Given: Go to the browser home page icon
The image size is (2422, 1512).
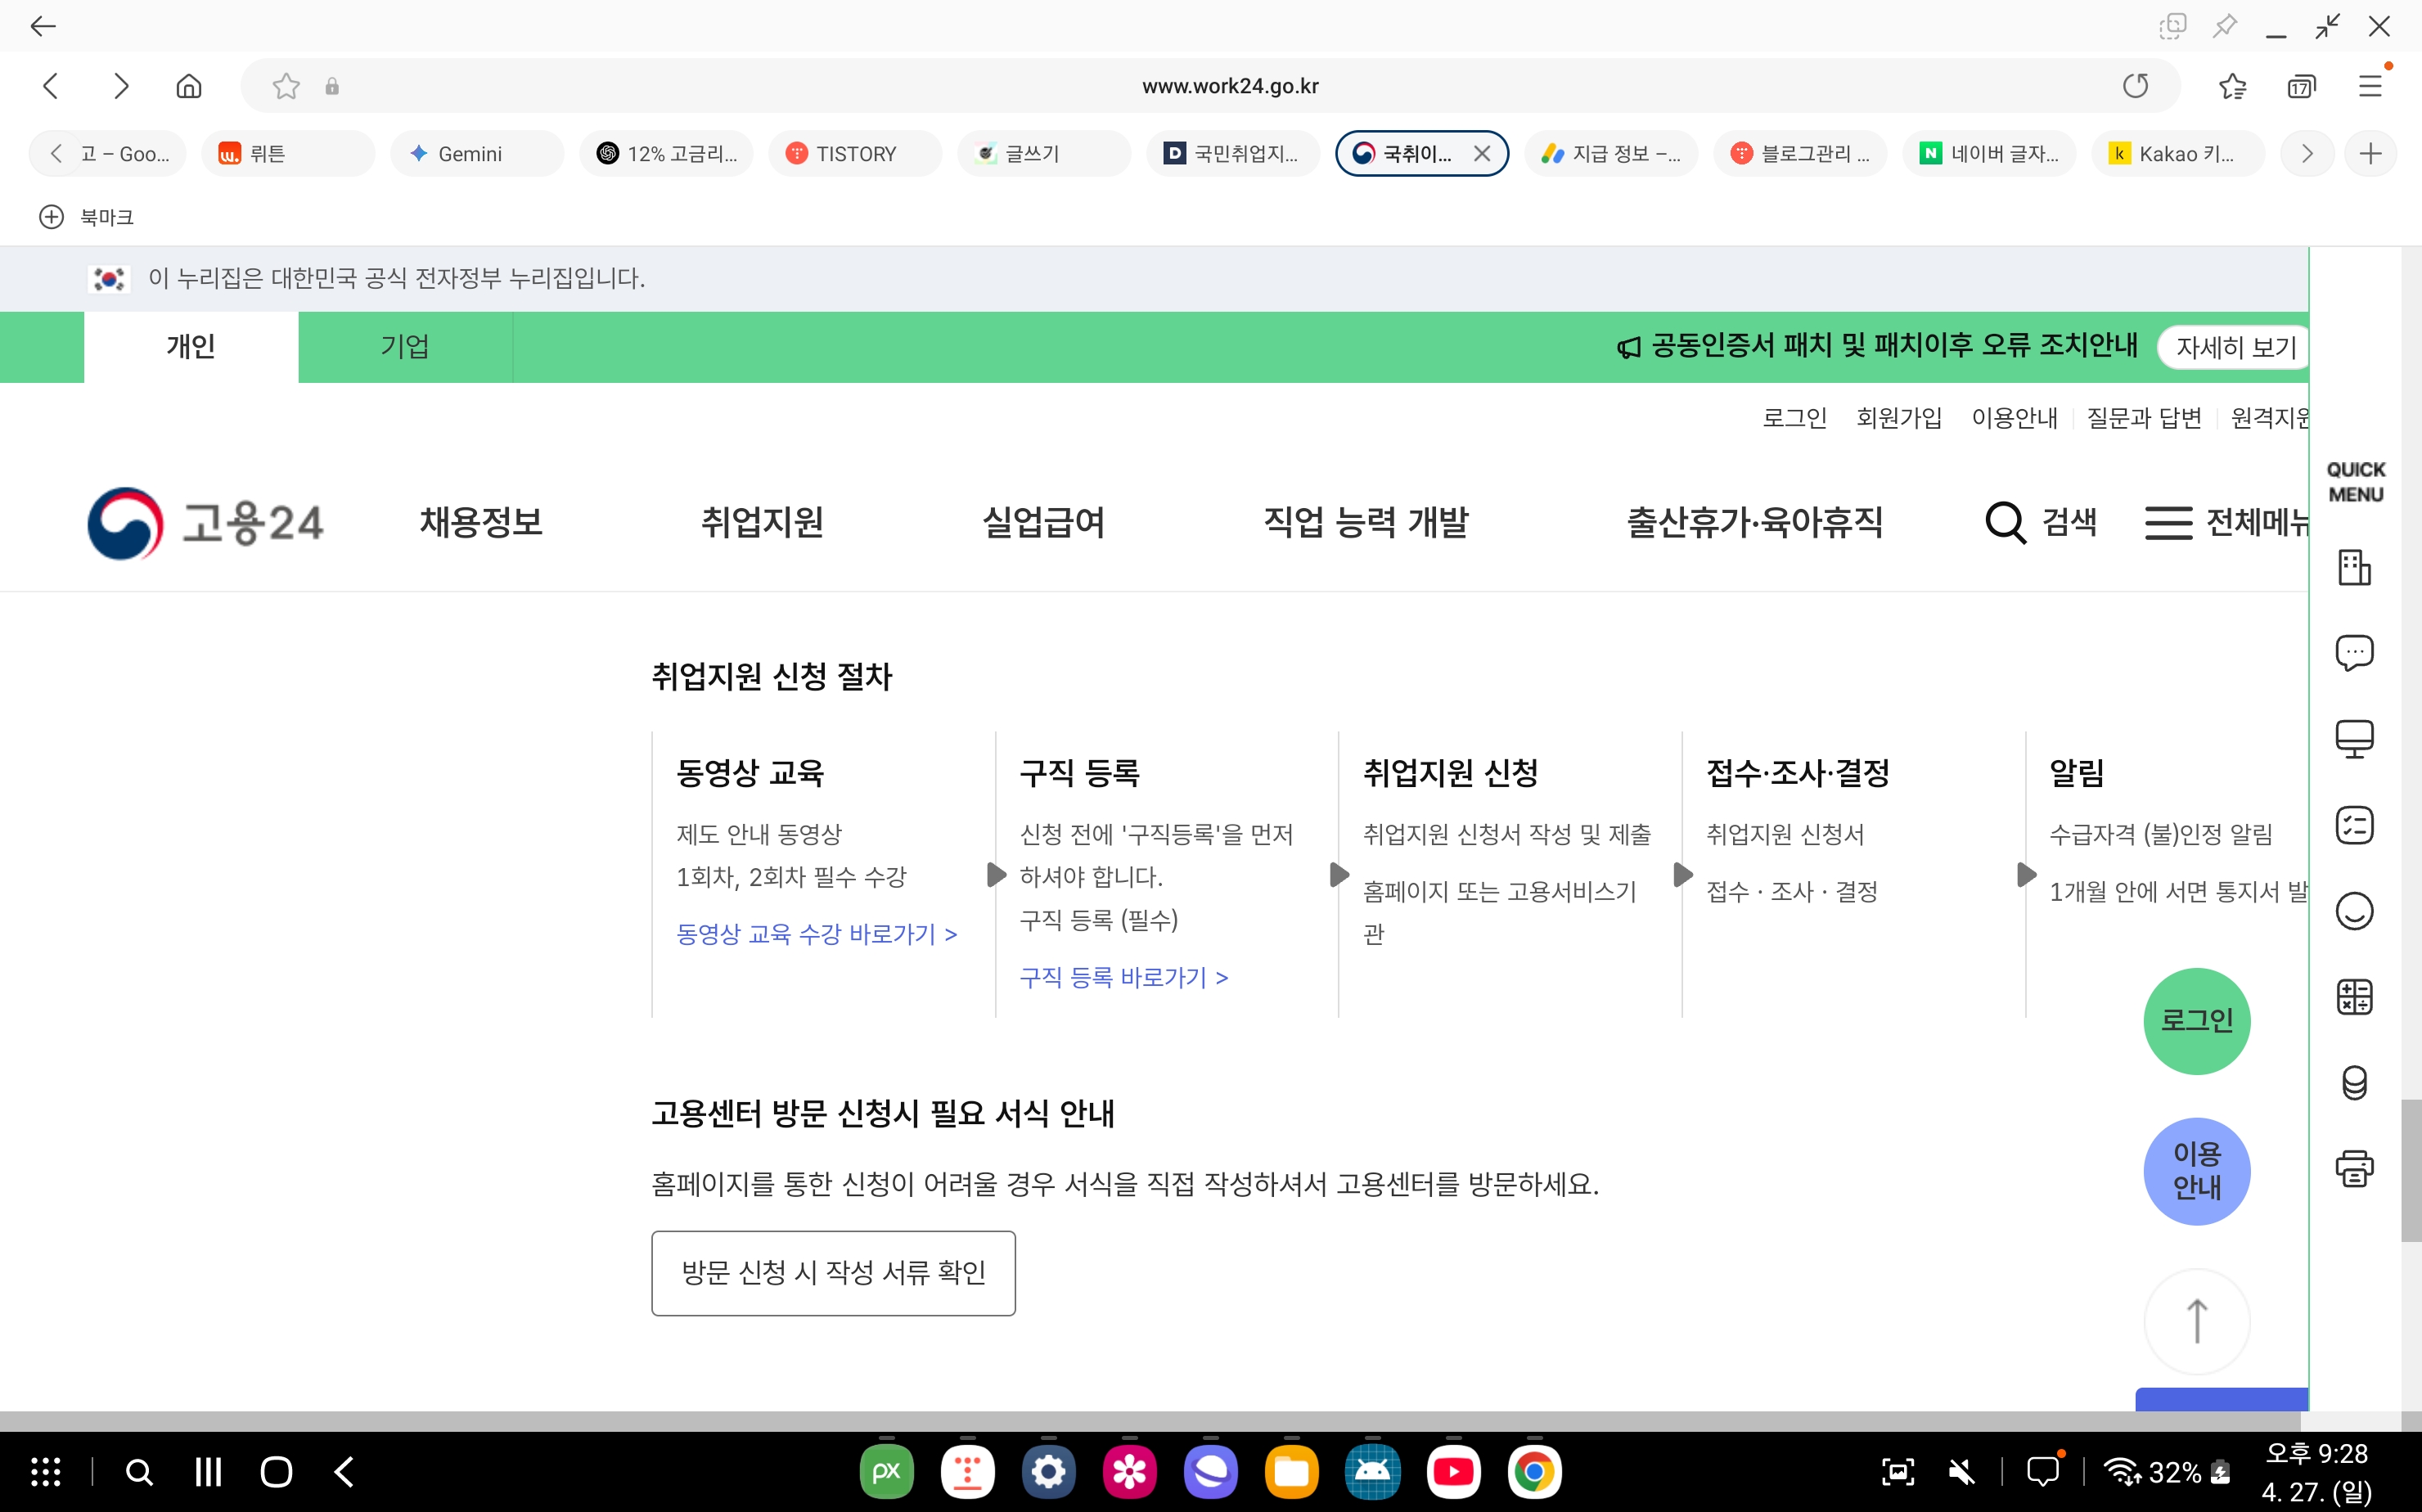Looking at the screenshot, I should click(x=188, y=86).
